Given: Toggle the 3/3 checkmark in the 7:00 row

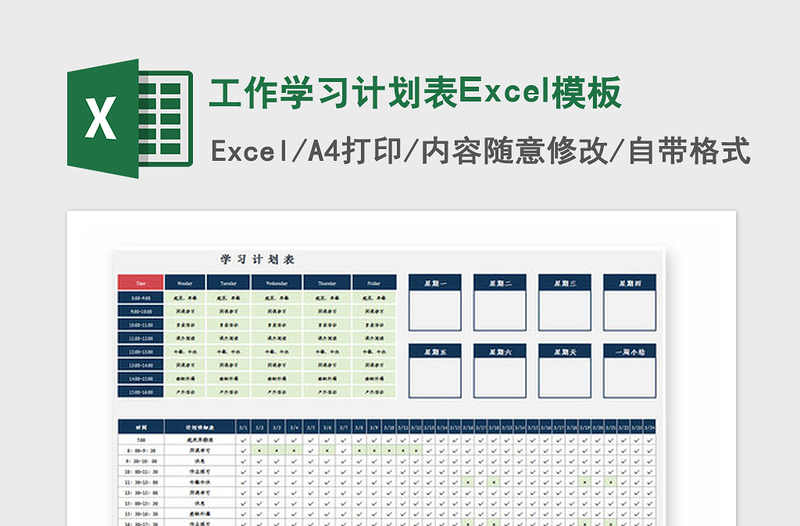Looking at the screenshot, I should (277, 439).
